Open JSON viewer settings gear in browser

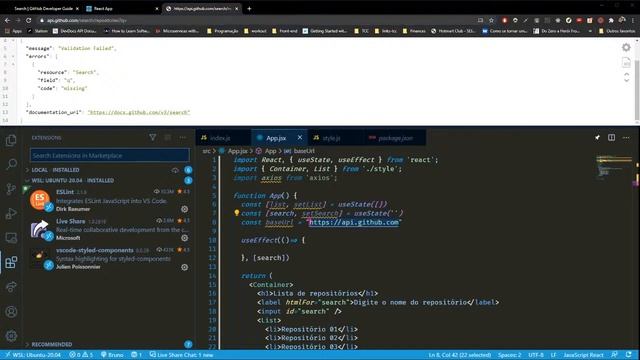pyautogui.click(x=626, y=47)
